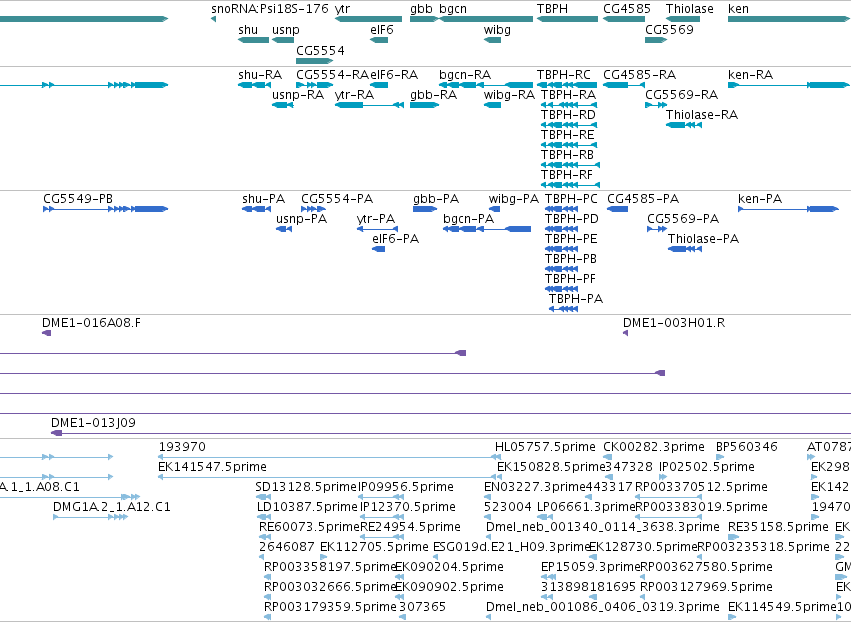The height and width of the screenshot is (622, 851).
Task: Open the eIF6 gene label
Action: (382, 29)
